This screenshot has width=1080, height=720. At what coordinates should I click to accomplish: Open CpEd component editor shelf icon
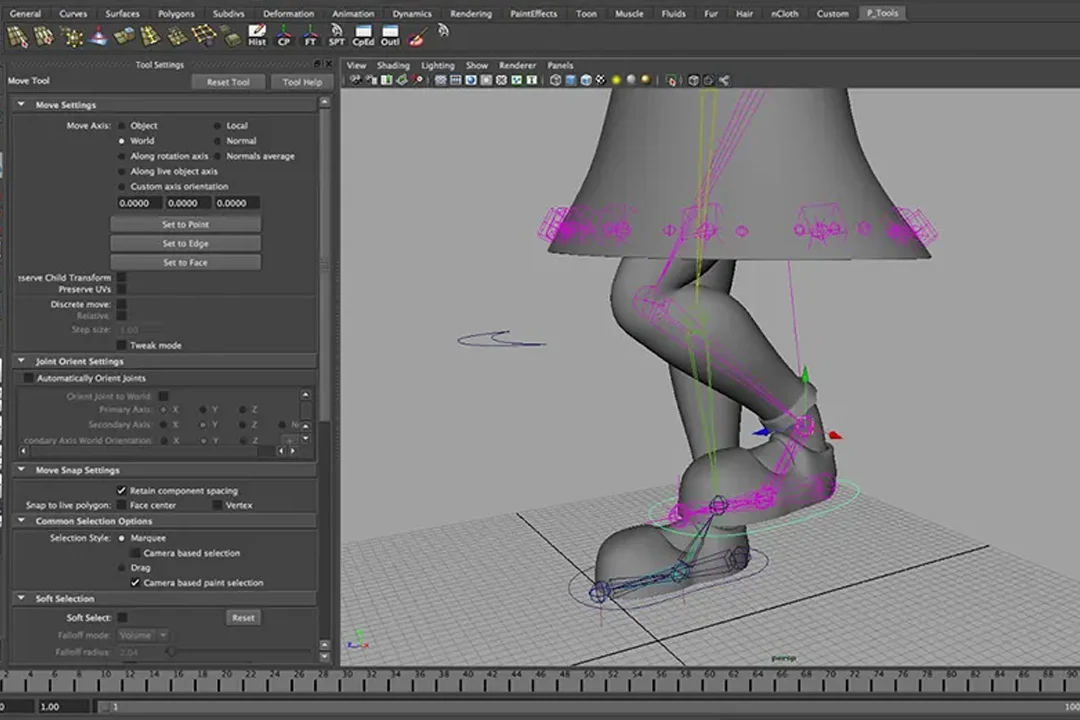tap(363, 35)
